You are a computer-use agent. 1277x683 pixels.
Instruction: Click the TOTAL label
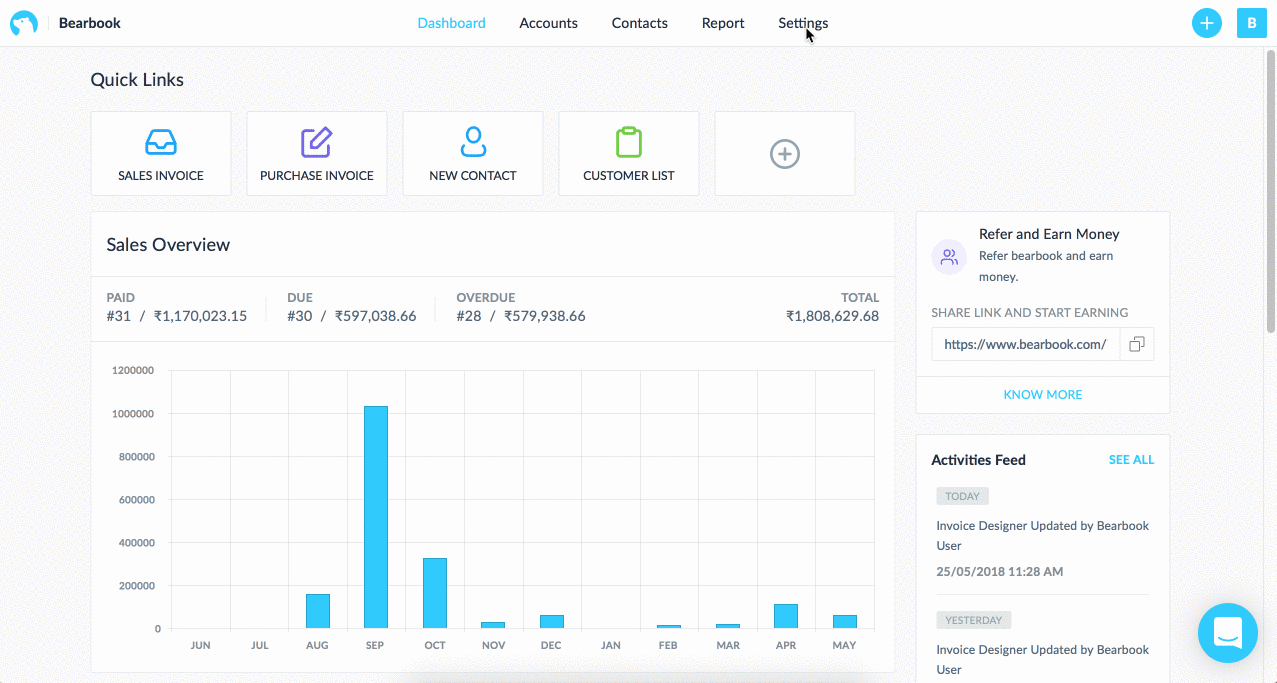tap(860, 298)
